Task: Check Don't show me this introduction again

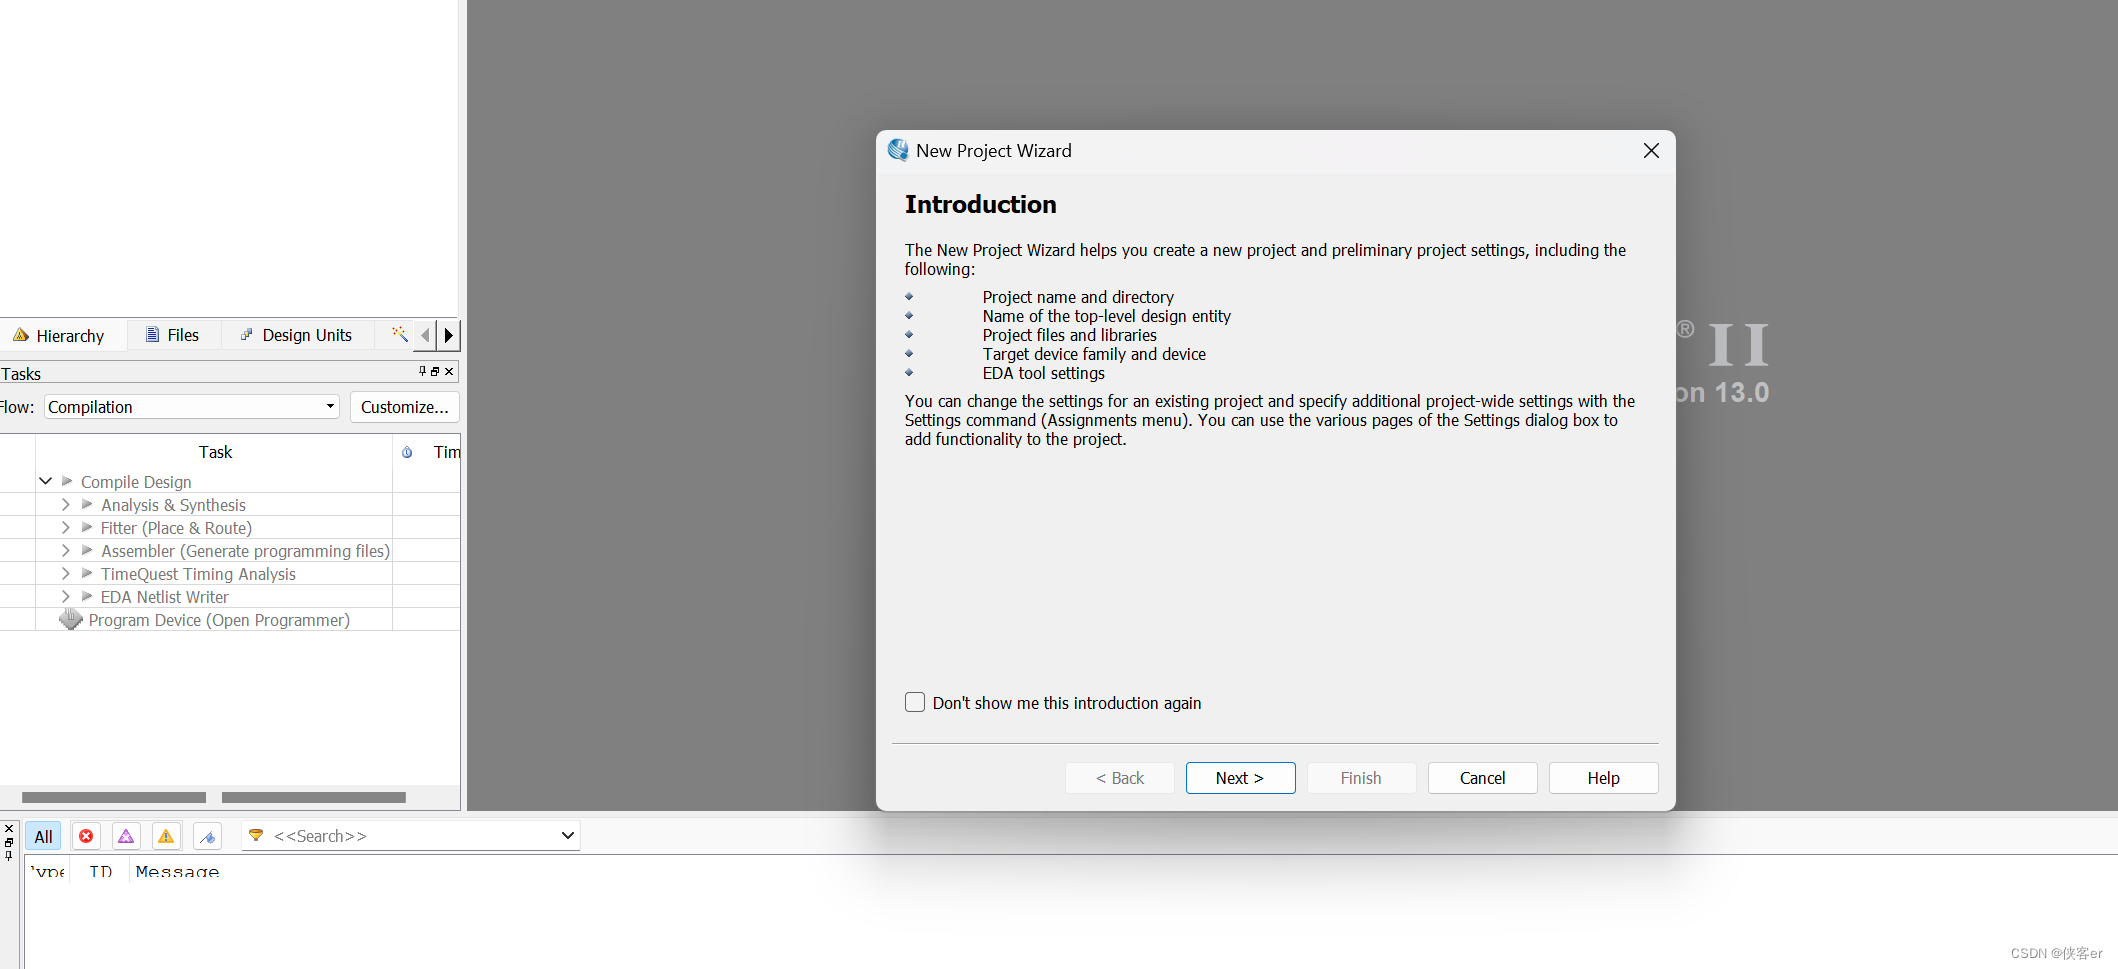Action: coord(915,702)
